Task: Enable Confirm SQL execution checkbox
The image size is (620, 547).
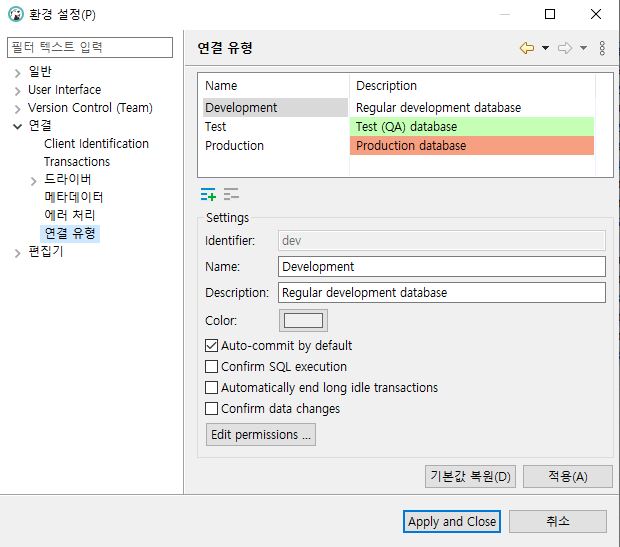Action: click(x=212, y=367)
